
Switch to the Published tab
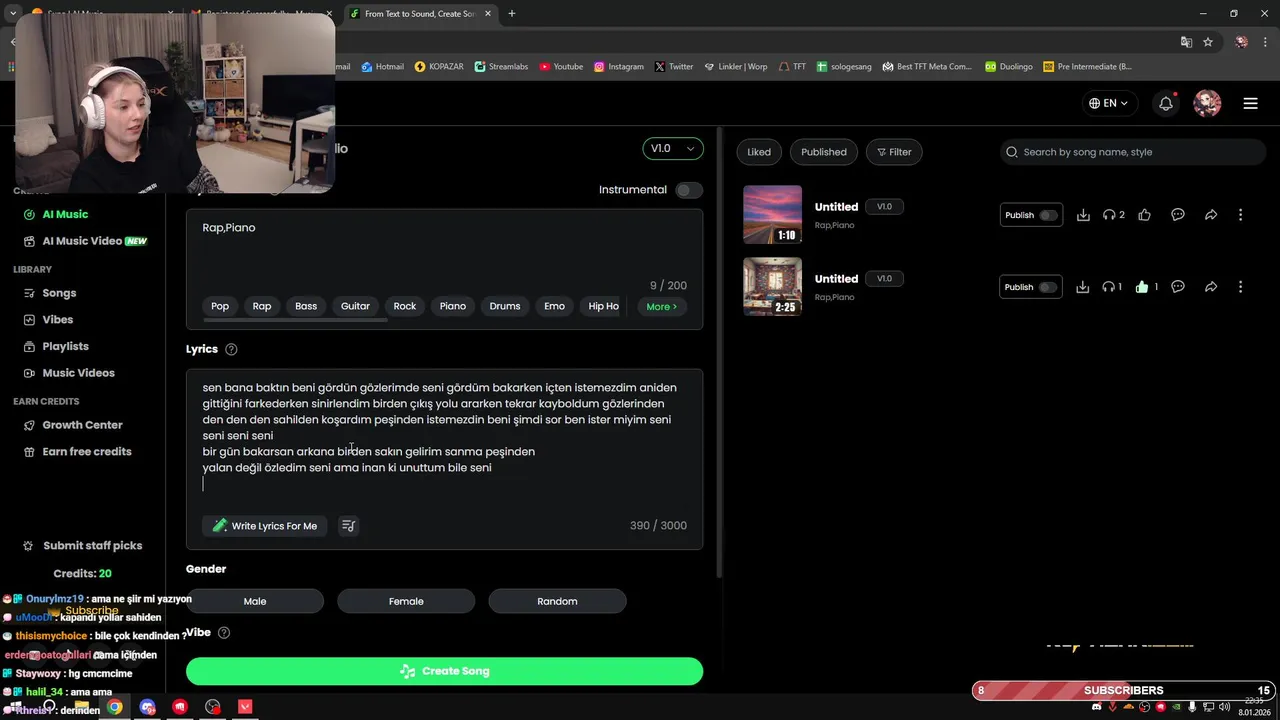pyautogui.click(x=824, y=152)
